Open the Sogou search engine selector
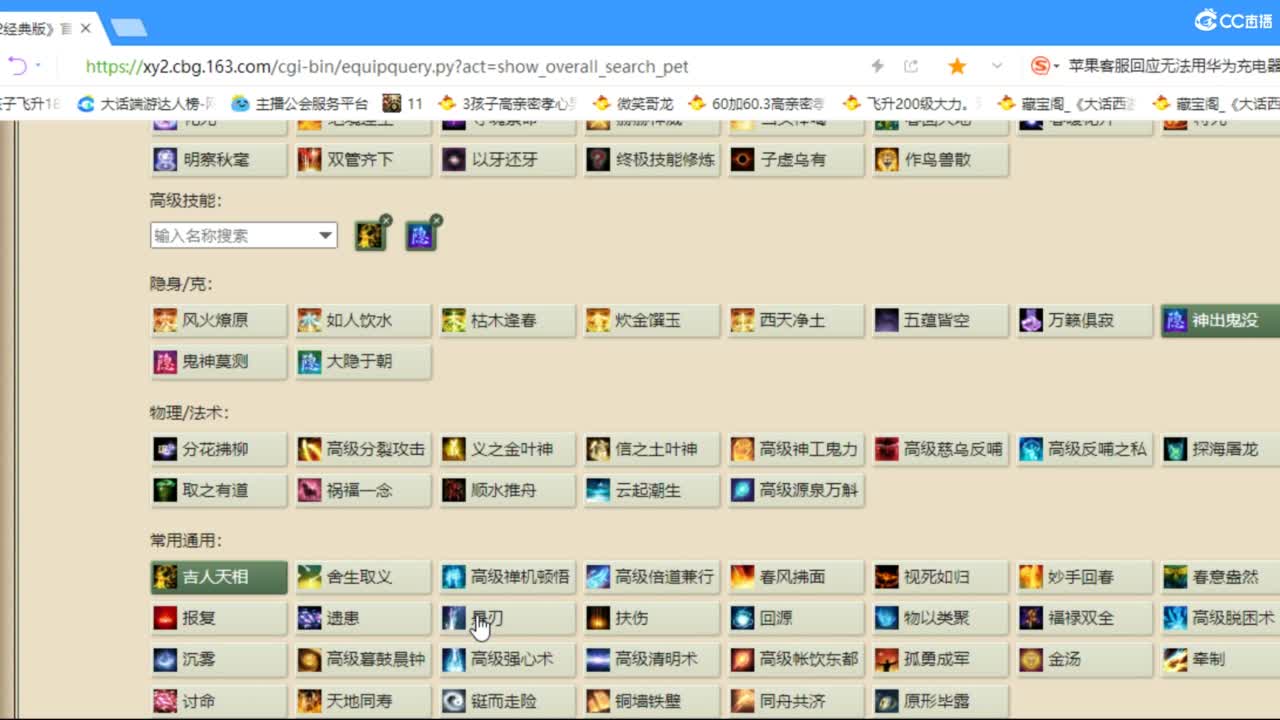 [x=1045, y=66]
